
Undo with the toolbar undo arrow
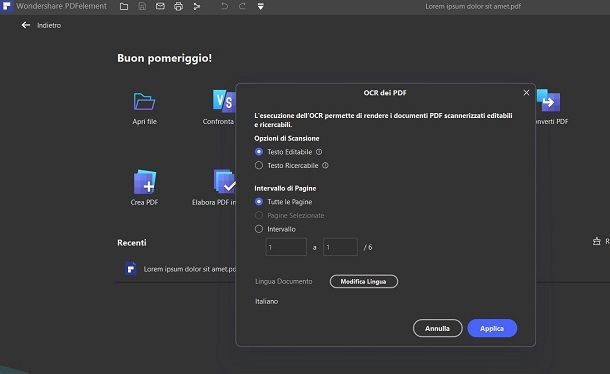click(224, 6)
